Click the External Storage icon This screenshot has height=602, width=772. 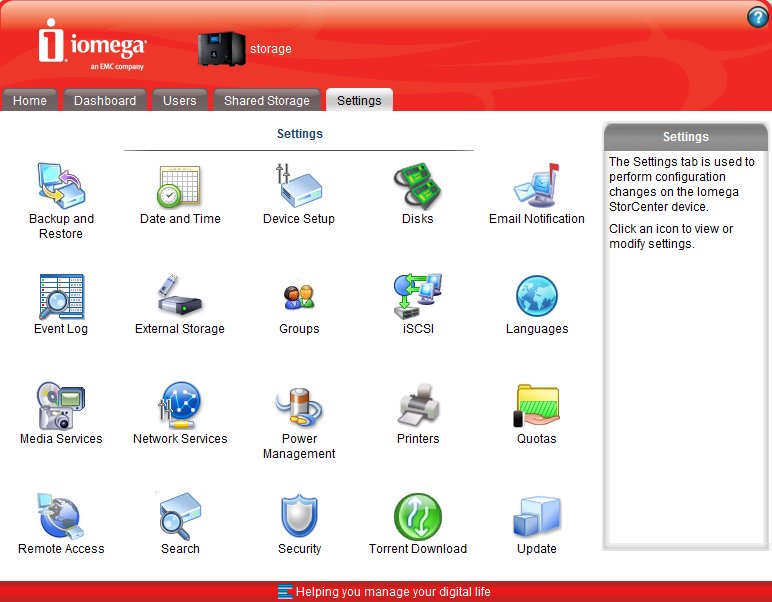180,296
